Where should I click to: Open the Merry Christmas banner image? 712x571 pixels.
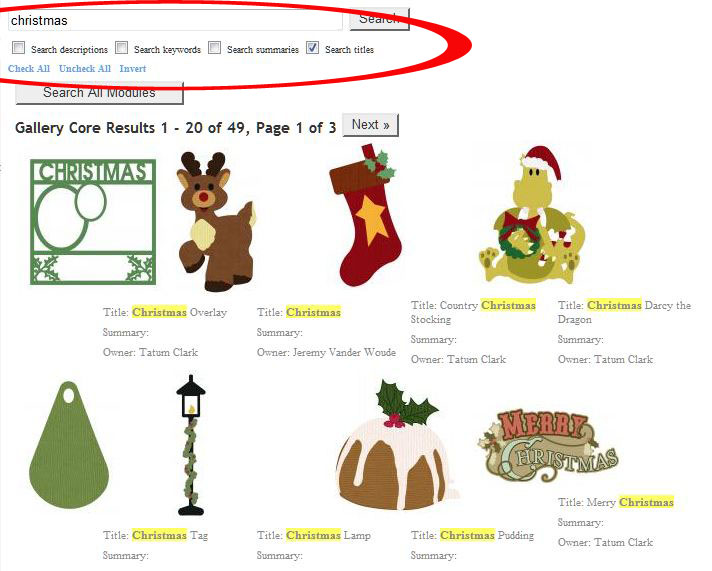[x=549, y=446]
